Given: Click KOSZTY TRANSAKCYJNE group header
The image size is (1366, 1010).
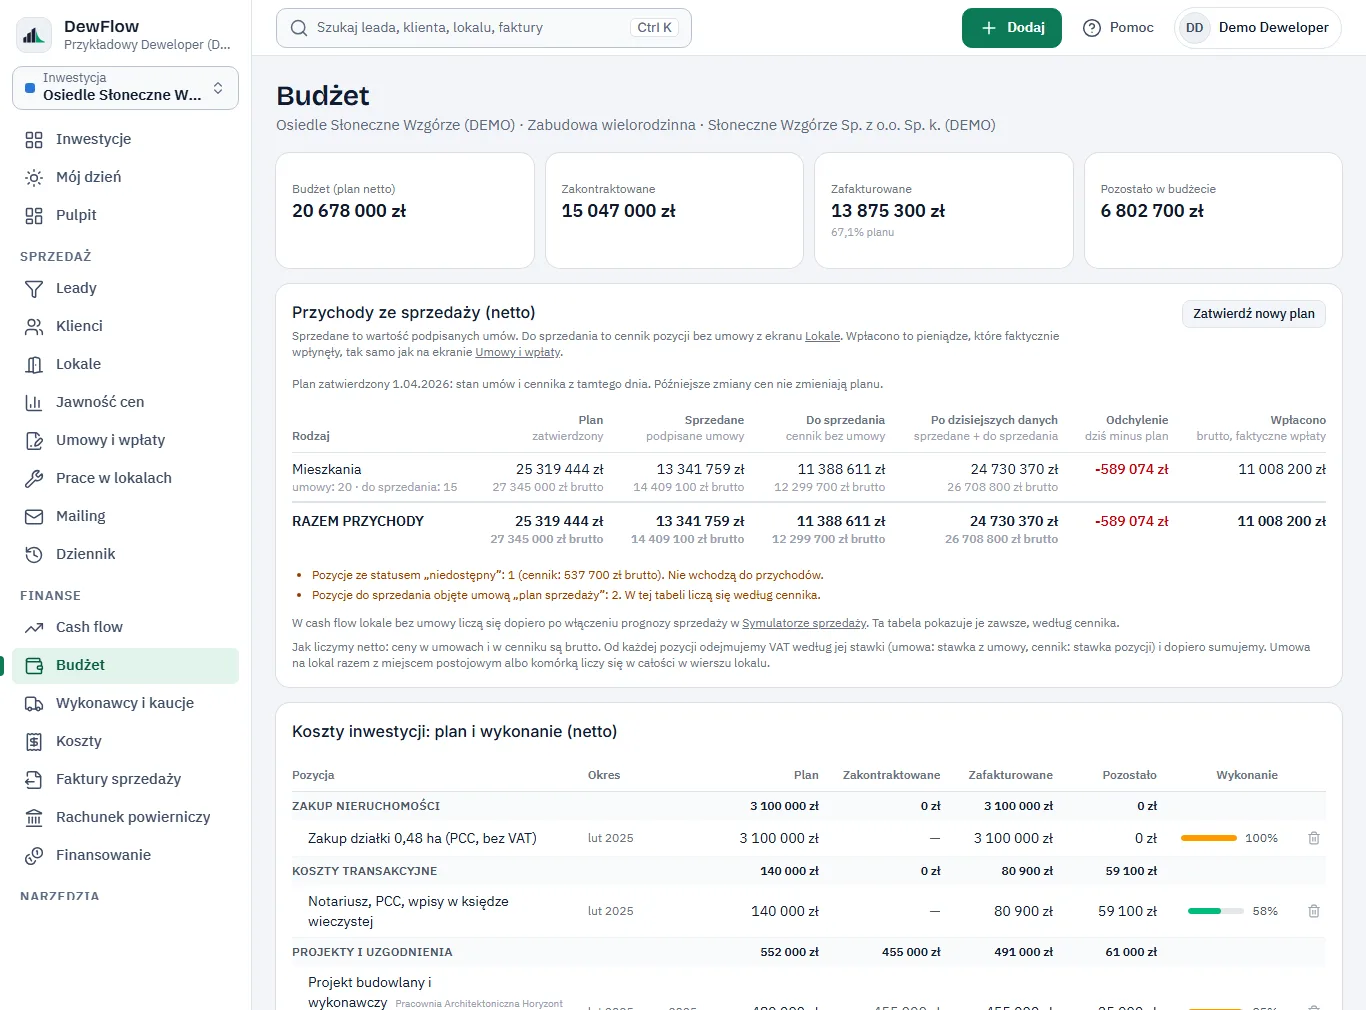Looking at the screenshot, I should pyautogui.click(x=364, y=871).
